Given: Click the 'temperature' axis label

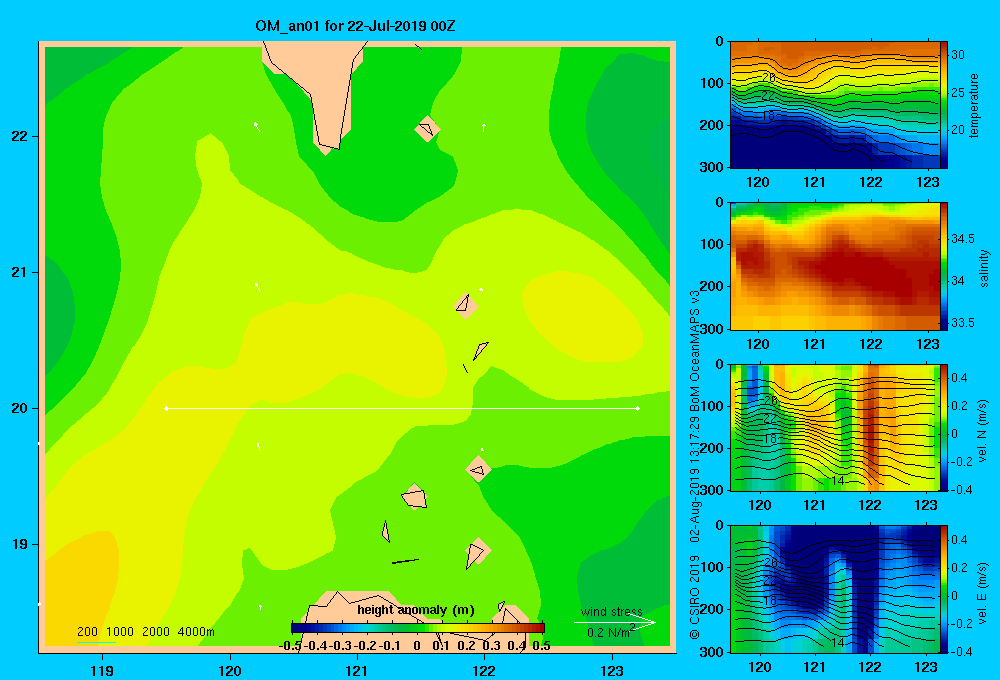Looking at the screenshot, I should 974,105.
